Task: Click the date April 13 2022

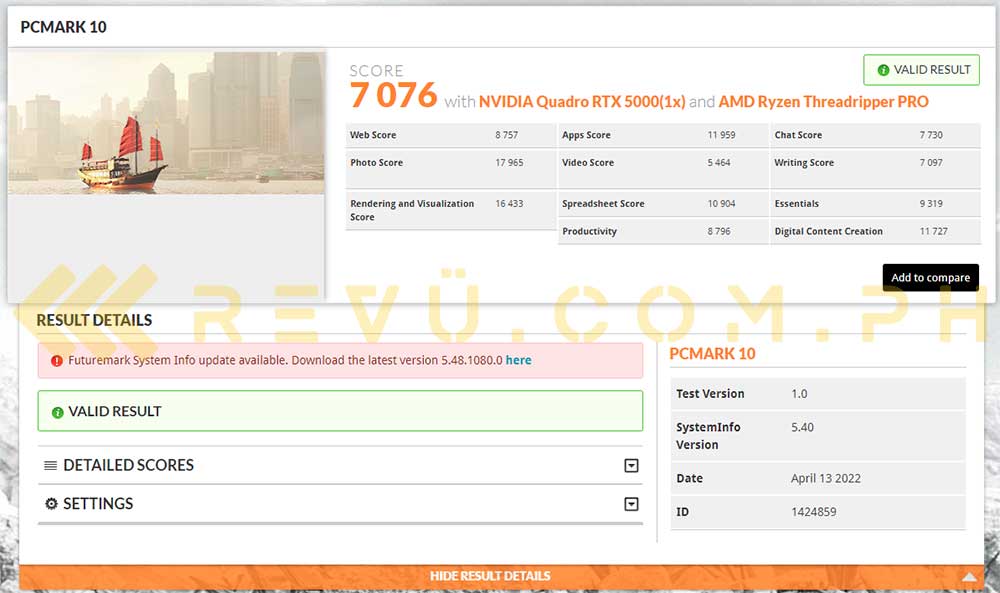Action: click(x=826, y=478)
